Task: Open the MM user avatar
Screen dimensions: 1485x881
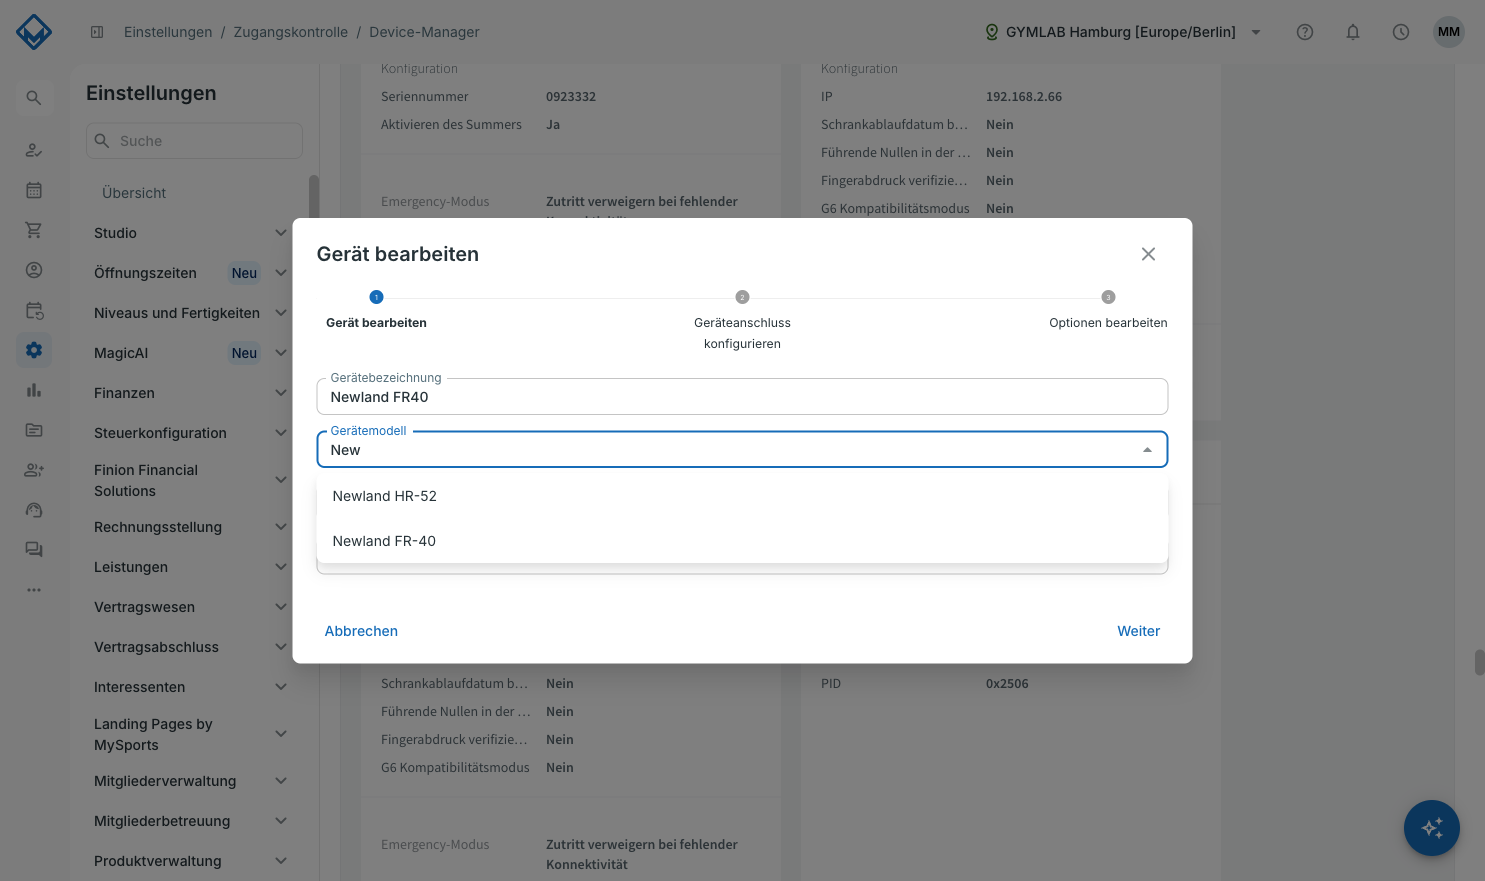Action: coord(1449,32)
